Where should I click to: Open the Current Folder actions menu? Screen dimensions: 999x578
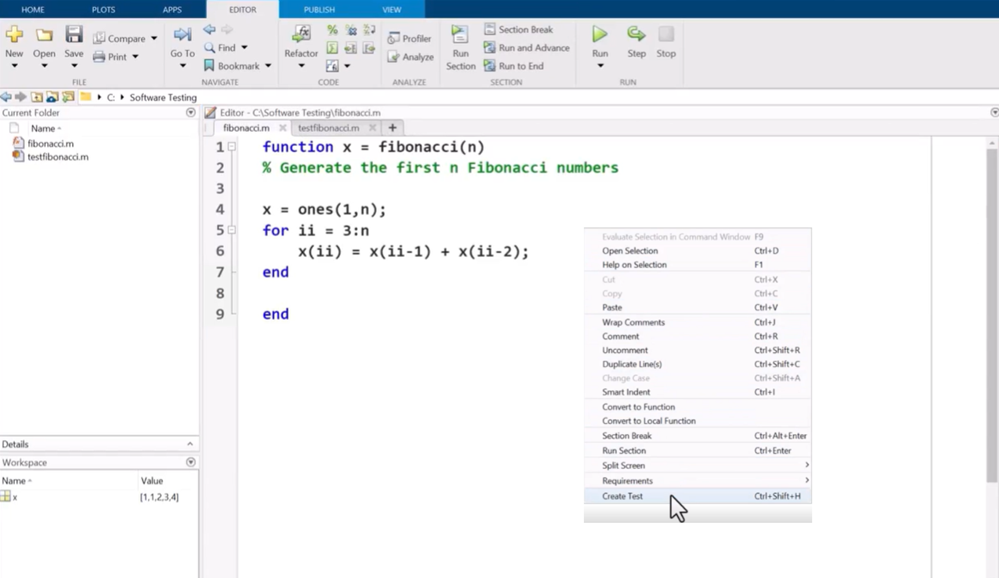(188, 112)
